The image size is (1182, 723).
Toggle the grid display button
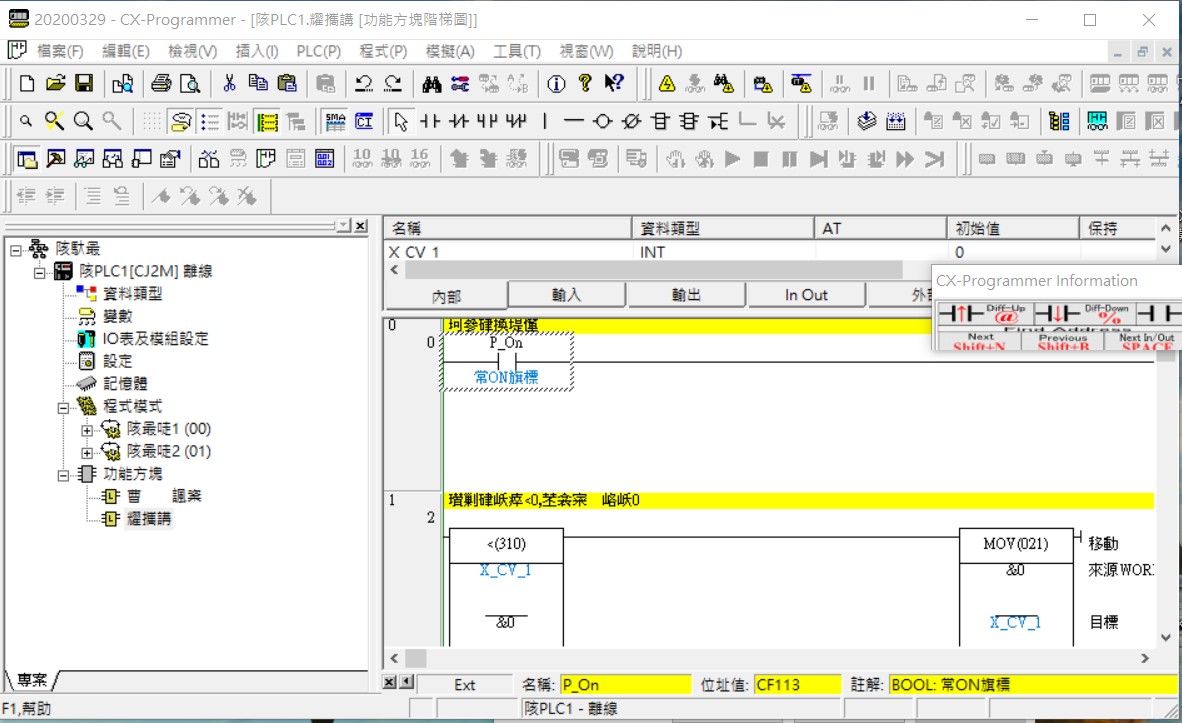click(151, 122)
